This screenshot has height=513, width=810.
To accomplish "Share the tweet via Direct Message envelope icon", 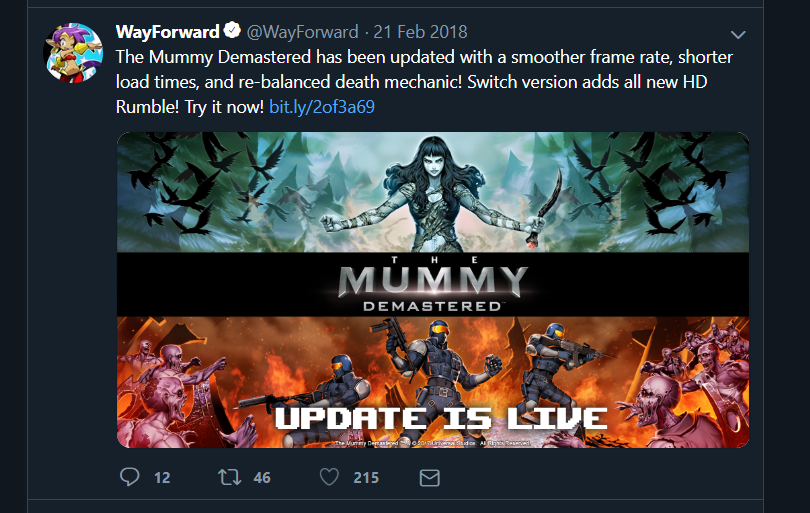I will pos(429,477).
